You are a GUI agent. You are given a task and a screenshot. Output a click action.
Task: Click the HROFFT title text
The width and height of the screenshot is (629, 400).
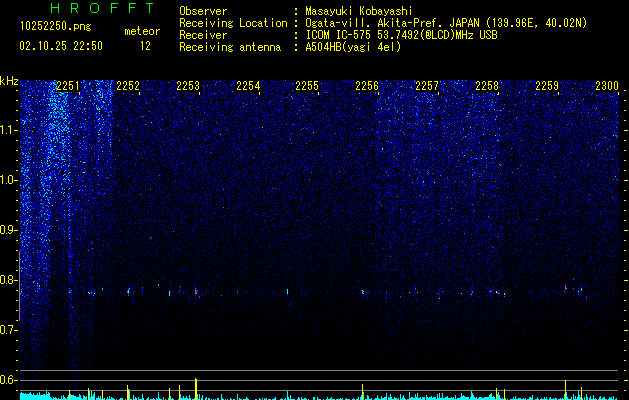point(102,8)
